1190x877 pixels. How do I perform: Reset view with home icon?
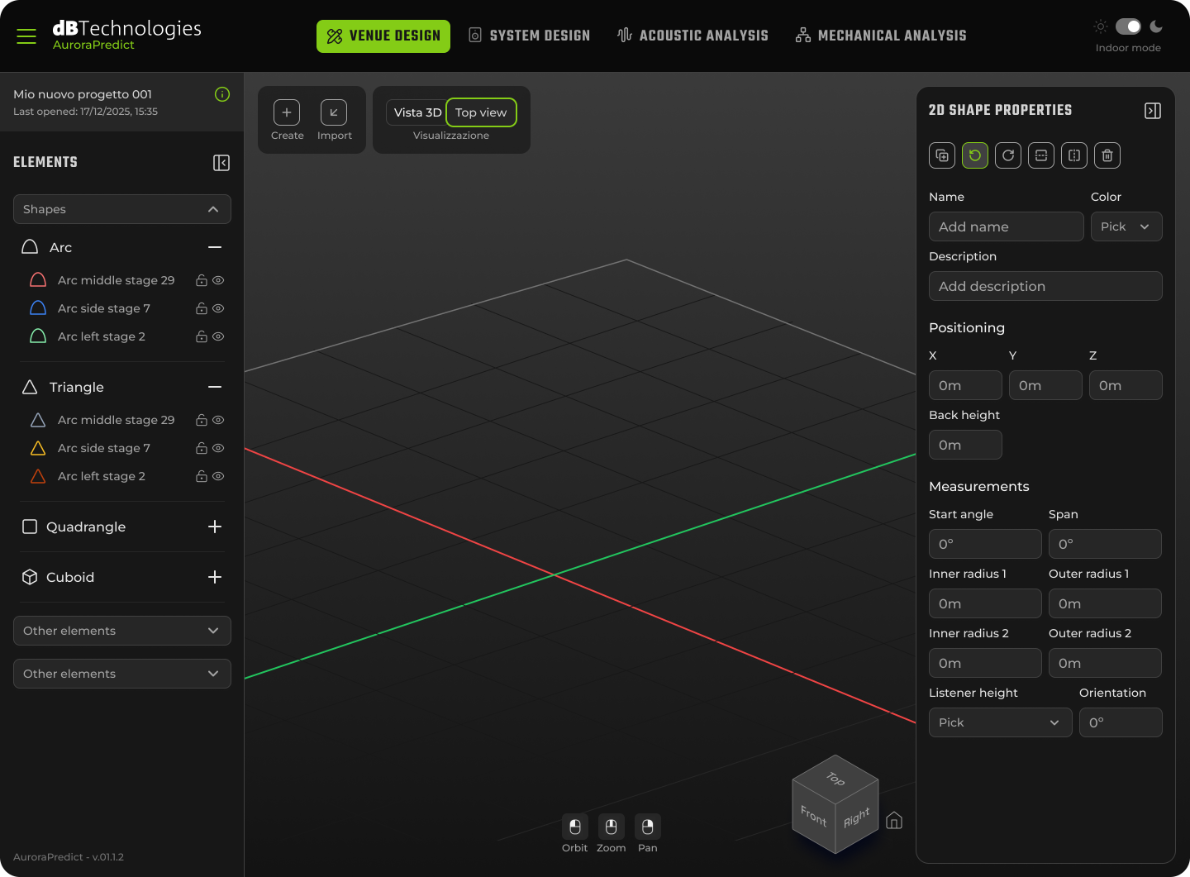pyautogui.click(x=894, y=821)
